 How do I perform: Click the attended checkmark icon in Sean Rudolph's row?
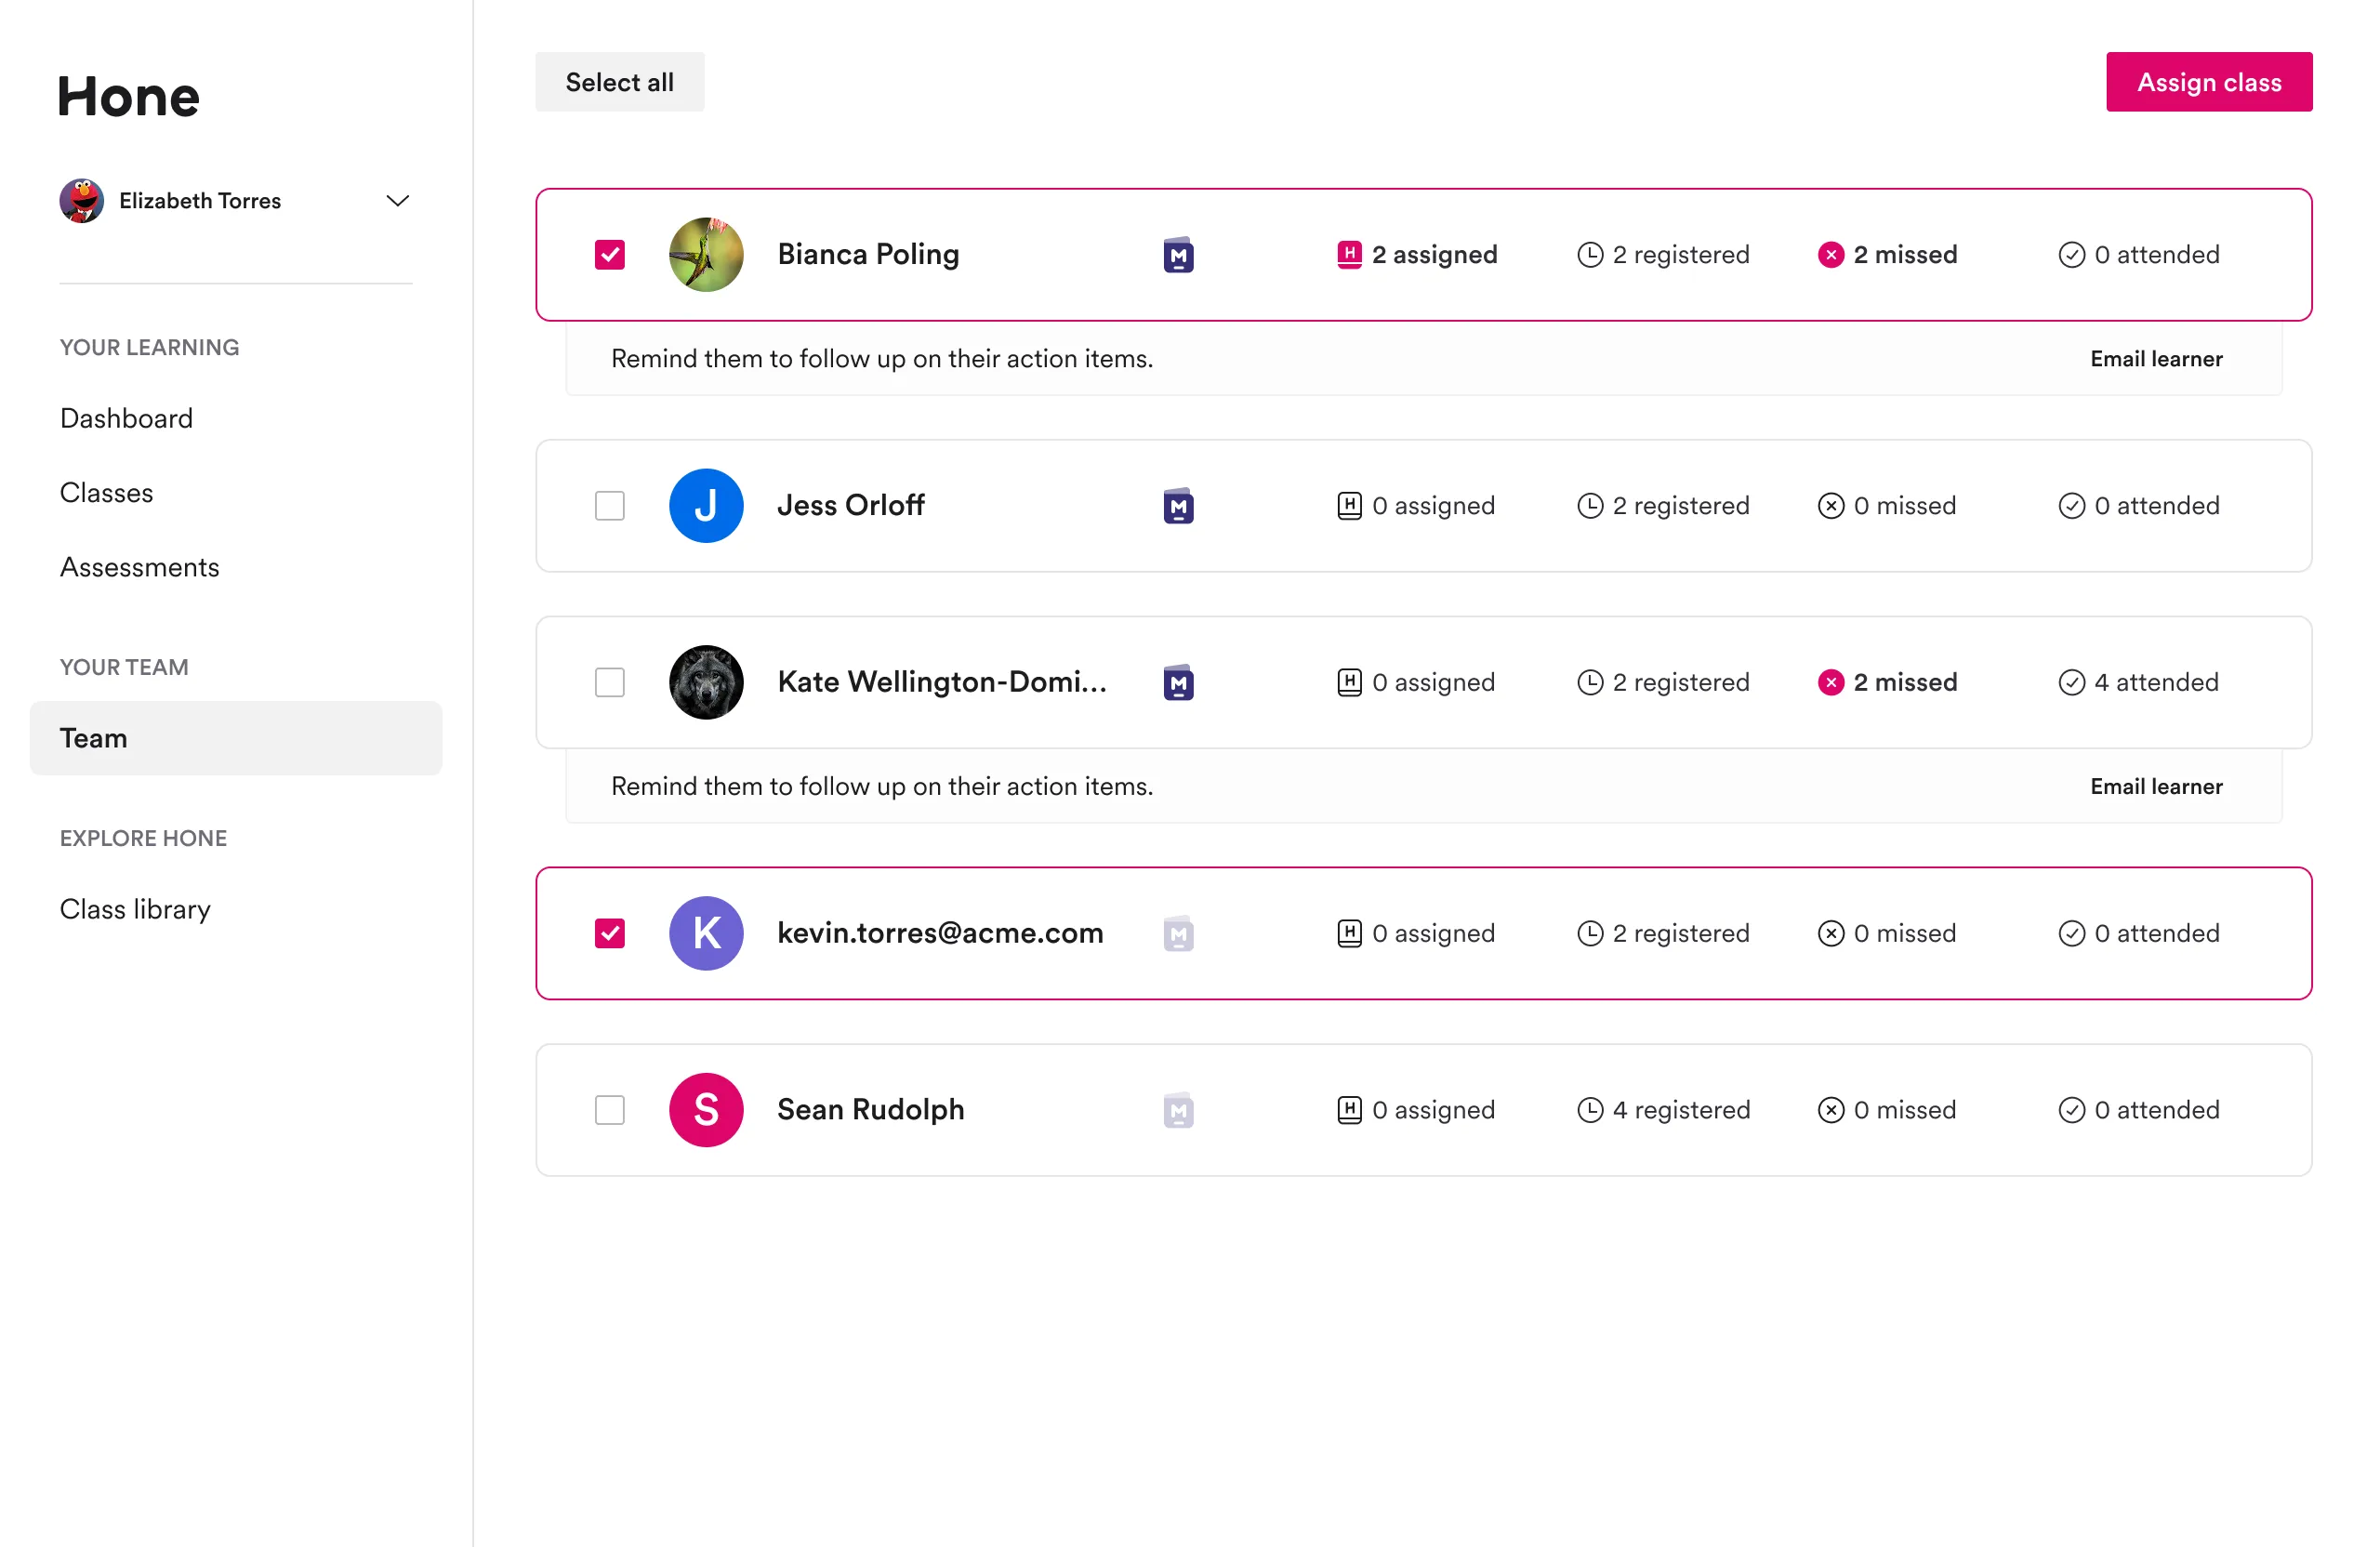click(x=2071, y=1110)
